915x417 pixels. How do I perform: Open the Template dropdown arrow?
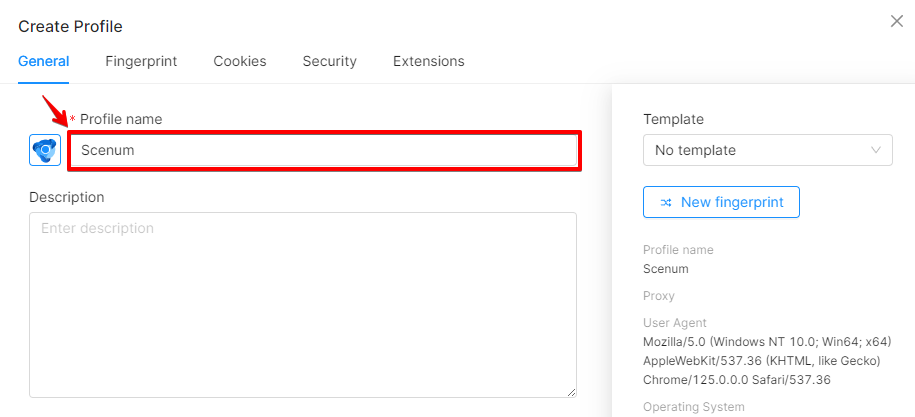(x=875, y=150)
